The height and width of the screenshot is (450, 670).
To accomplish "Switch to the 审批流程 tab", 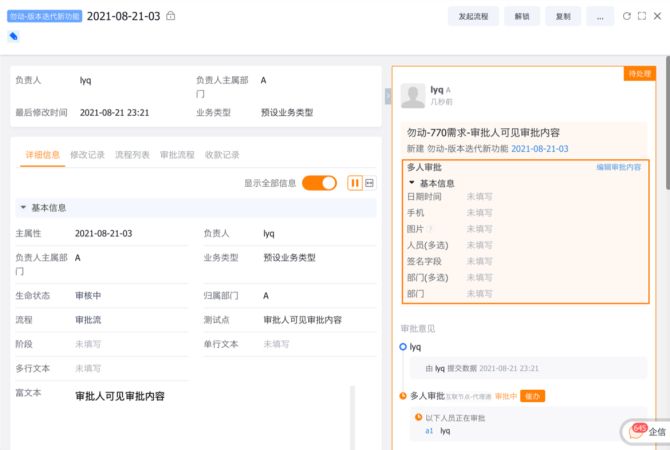I will tap(177, 155).
